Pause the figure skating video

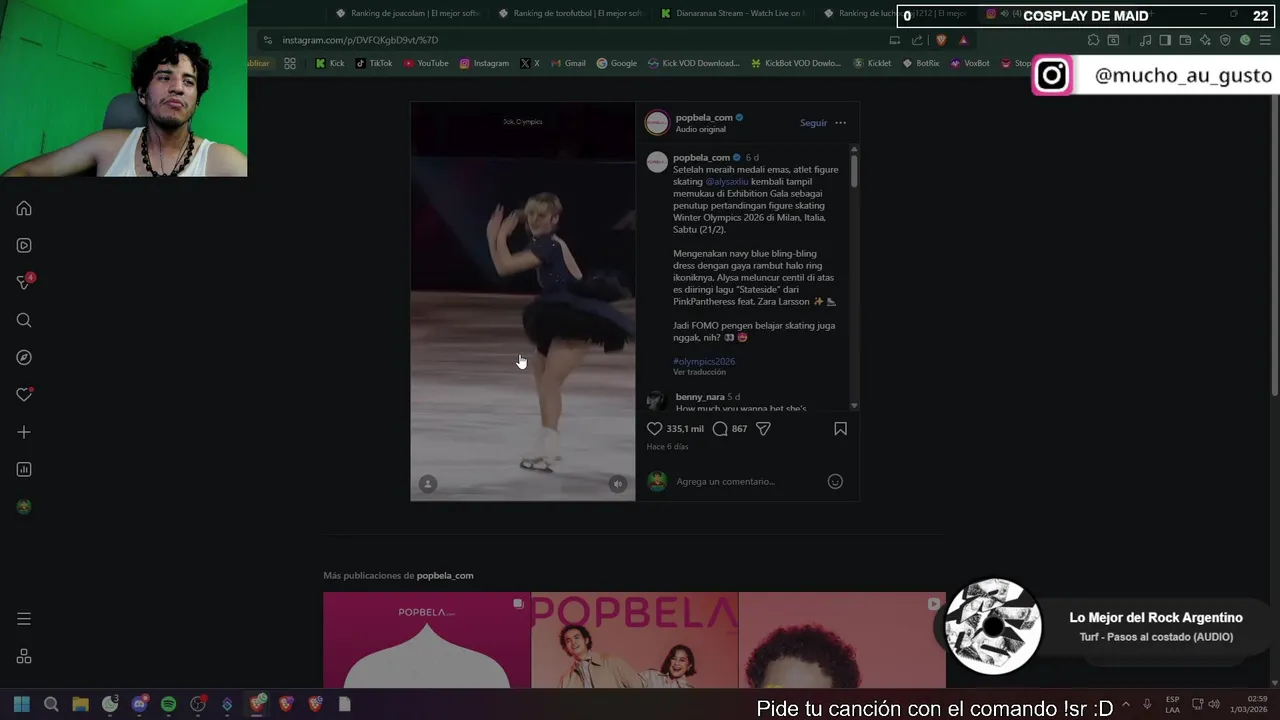522,300
